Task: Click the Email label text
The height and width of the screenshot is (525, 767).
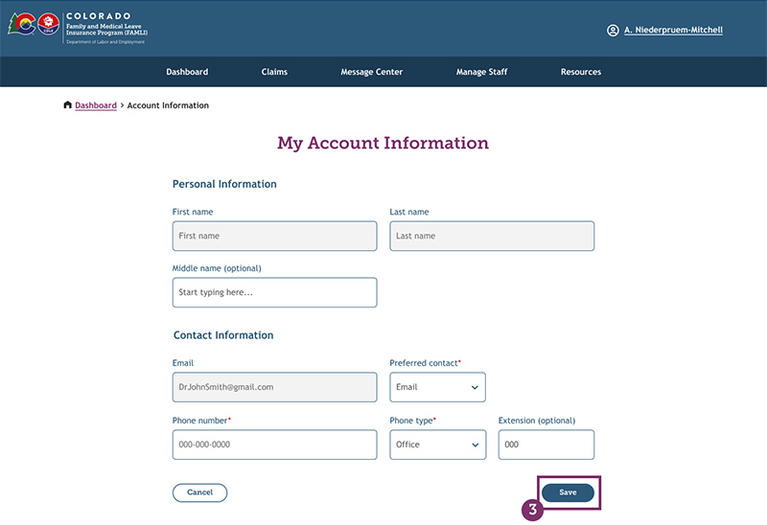Action: click(x=183, y=363)
